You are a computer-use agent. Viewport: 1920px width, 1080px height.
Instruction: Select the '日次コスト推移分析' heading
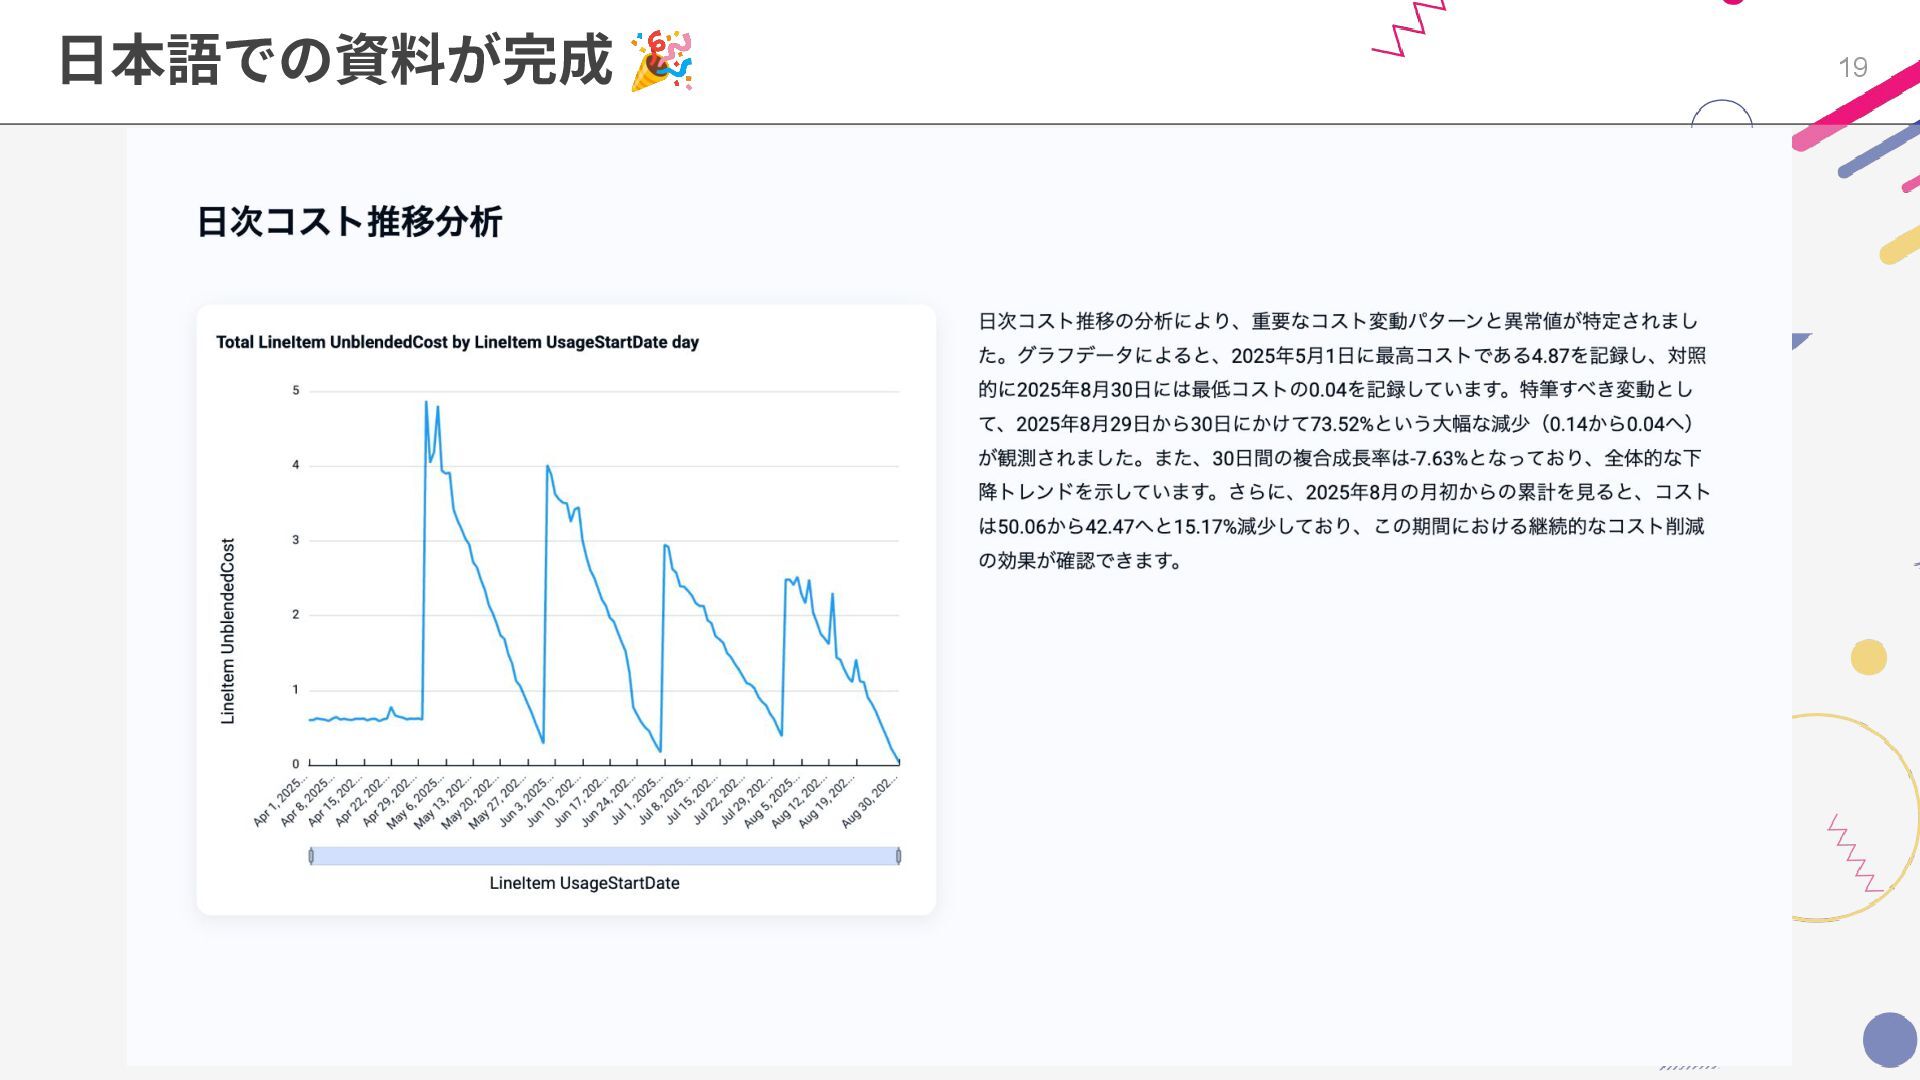point(349,222)
